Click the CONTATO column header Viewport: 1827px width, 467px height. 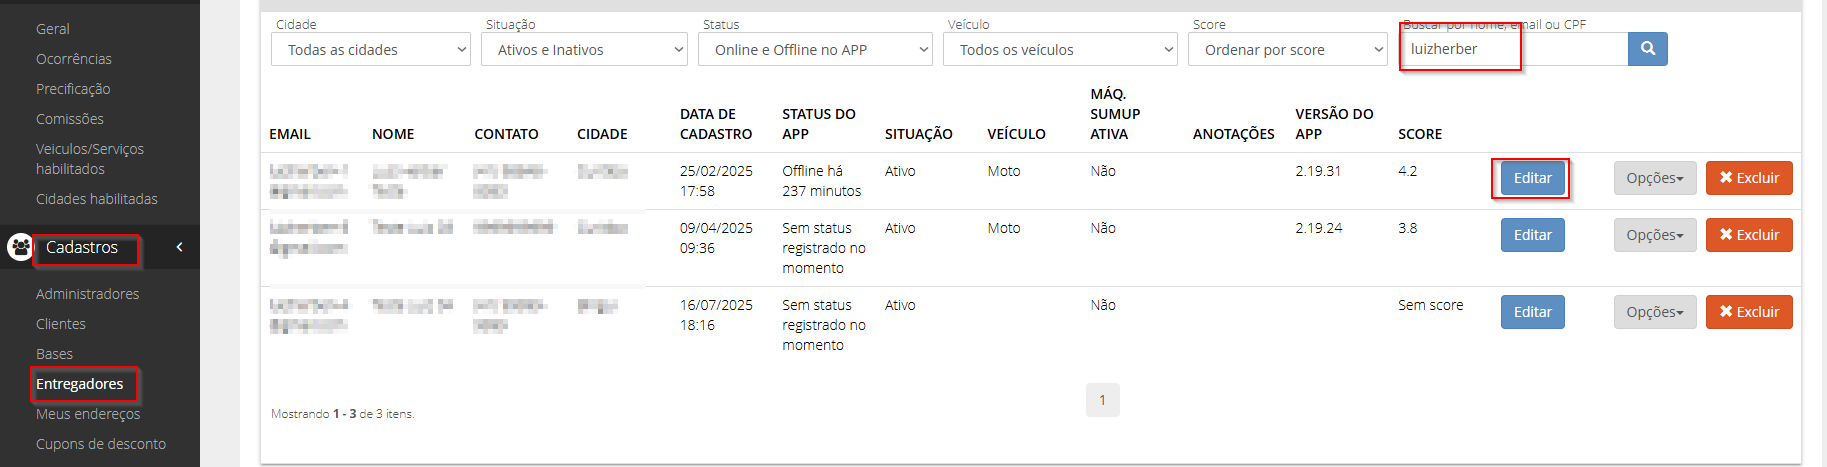coord(507,134)
